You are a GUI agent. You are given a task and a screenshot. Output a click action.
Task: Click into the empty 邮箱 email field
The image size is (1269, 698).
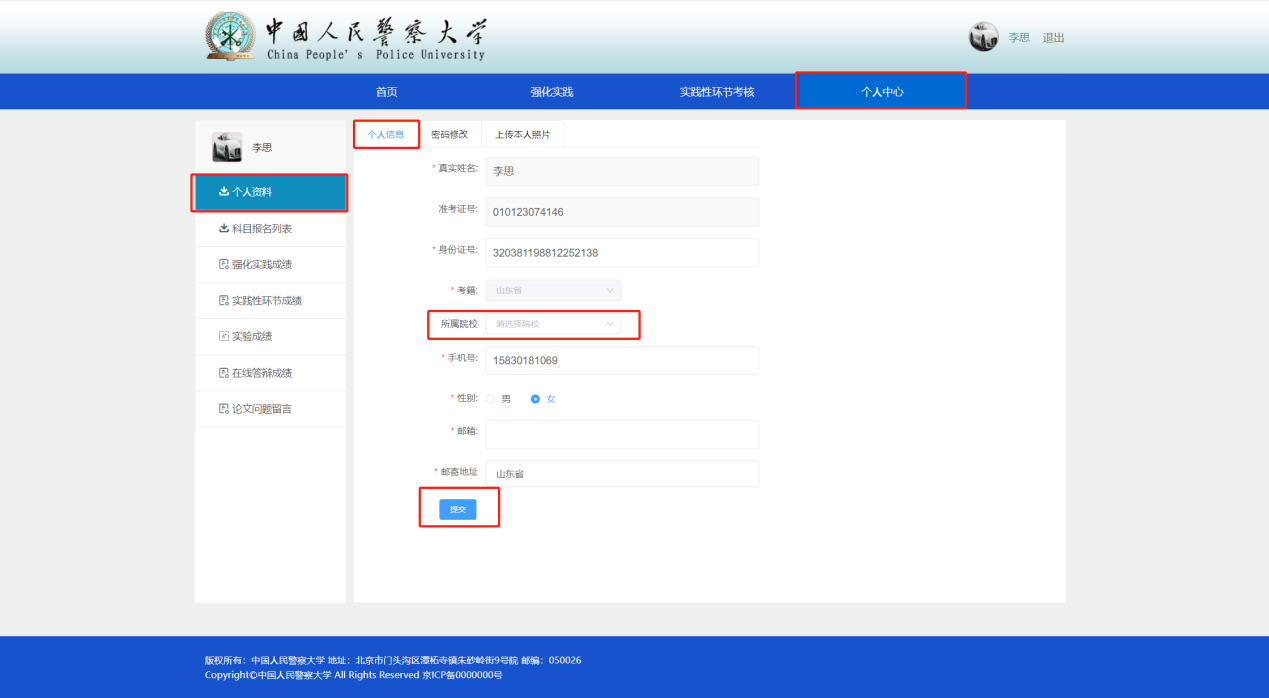pos(621,435)
